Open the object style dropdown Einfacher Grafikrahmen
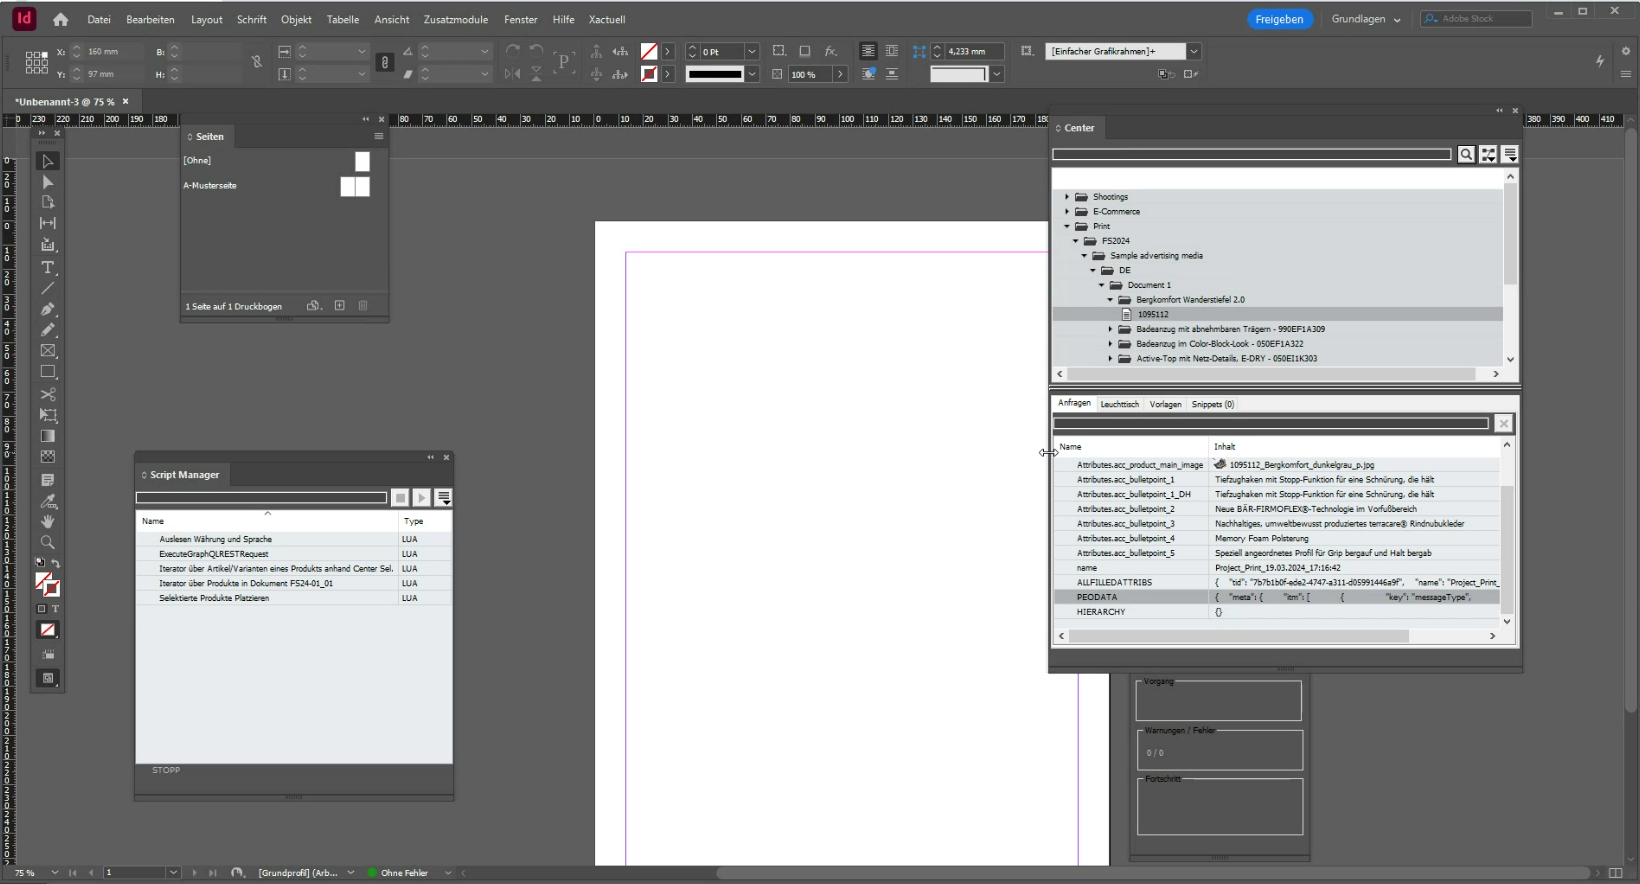This screenshot has width=1640, height=884. tap(1193, 51)
